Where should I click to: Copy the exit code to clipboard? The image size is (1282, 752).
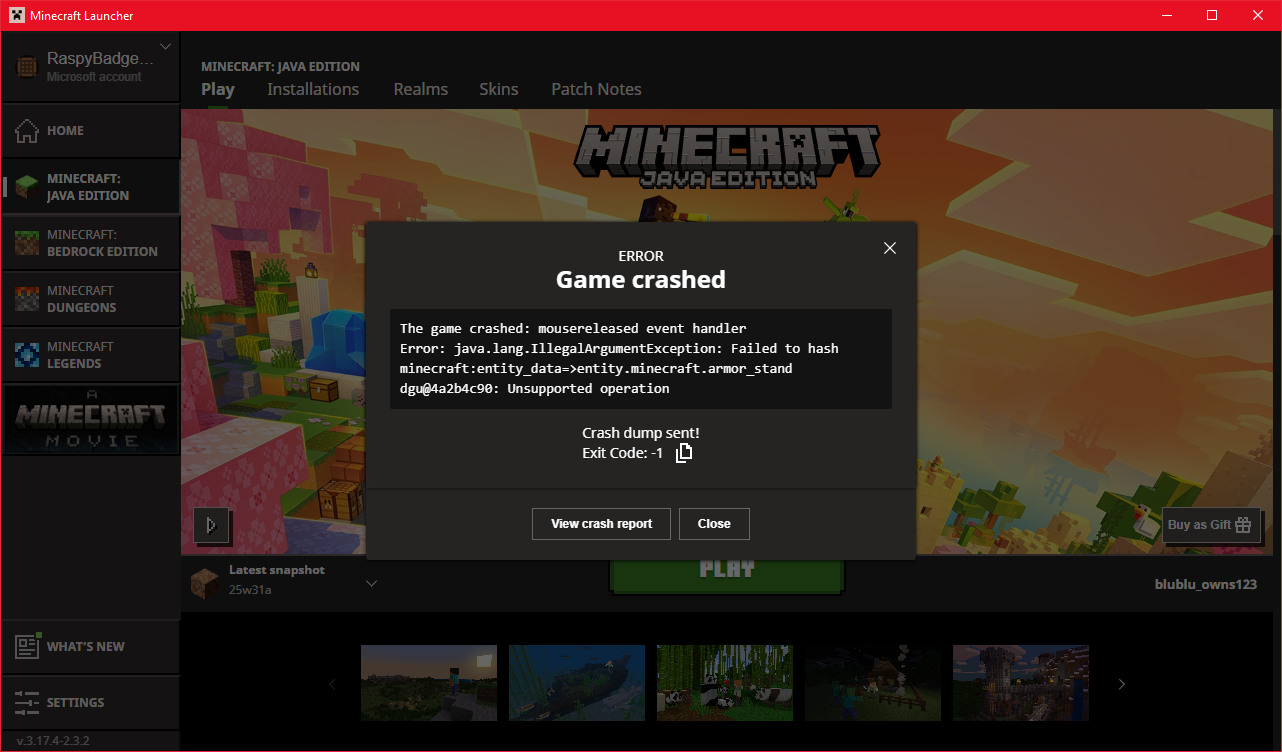pyautogui.click(x=684, y=453)
